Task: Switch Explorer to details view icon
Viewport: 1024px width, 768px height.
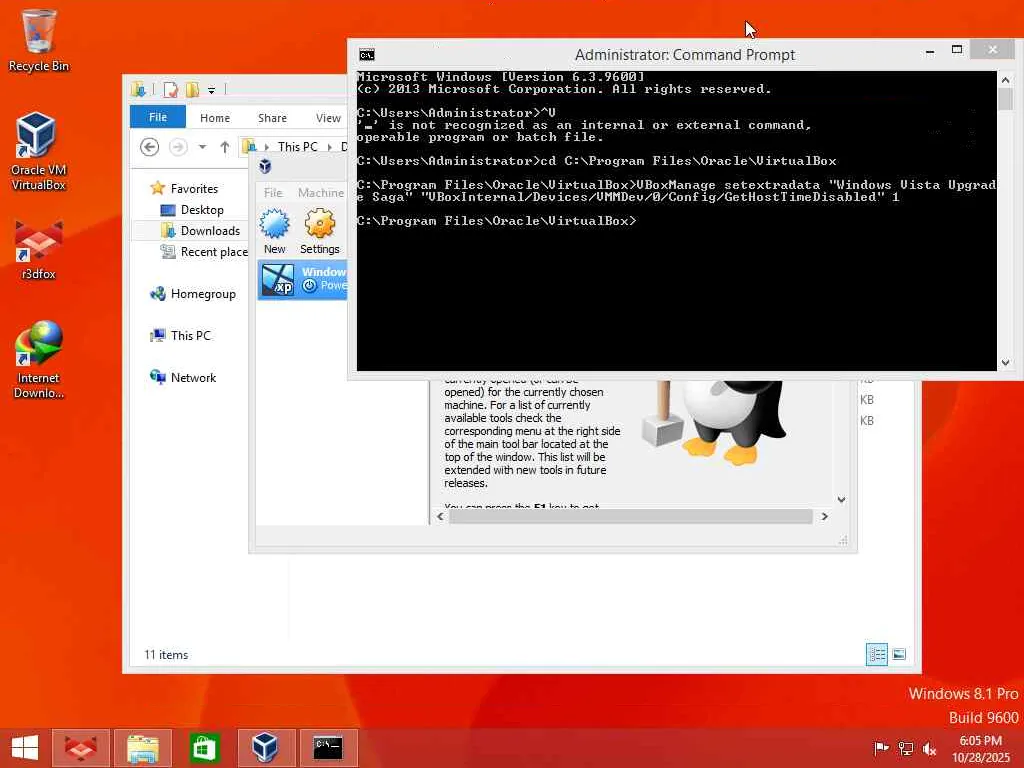Action: [x=876, y=654]
